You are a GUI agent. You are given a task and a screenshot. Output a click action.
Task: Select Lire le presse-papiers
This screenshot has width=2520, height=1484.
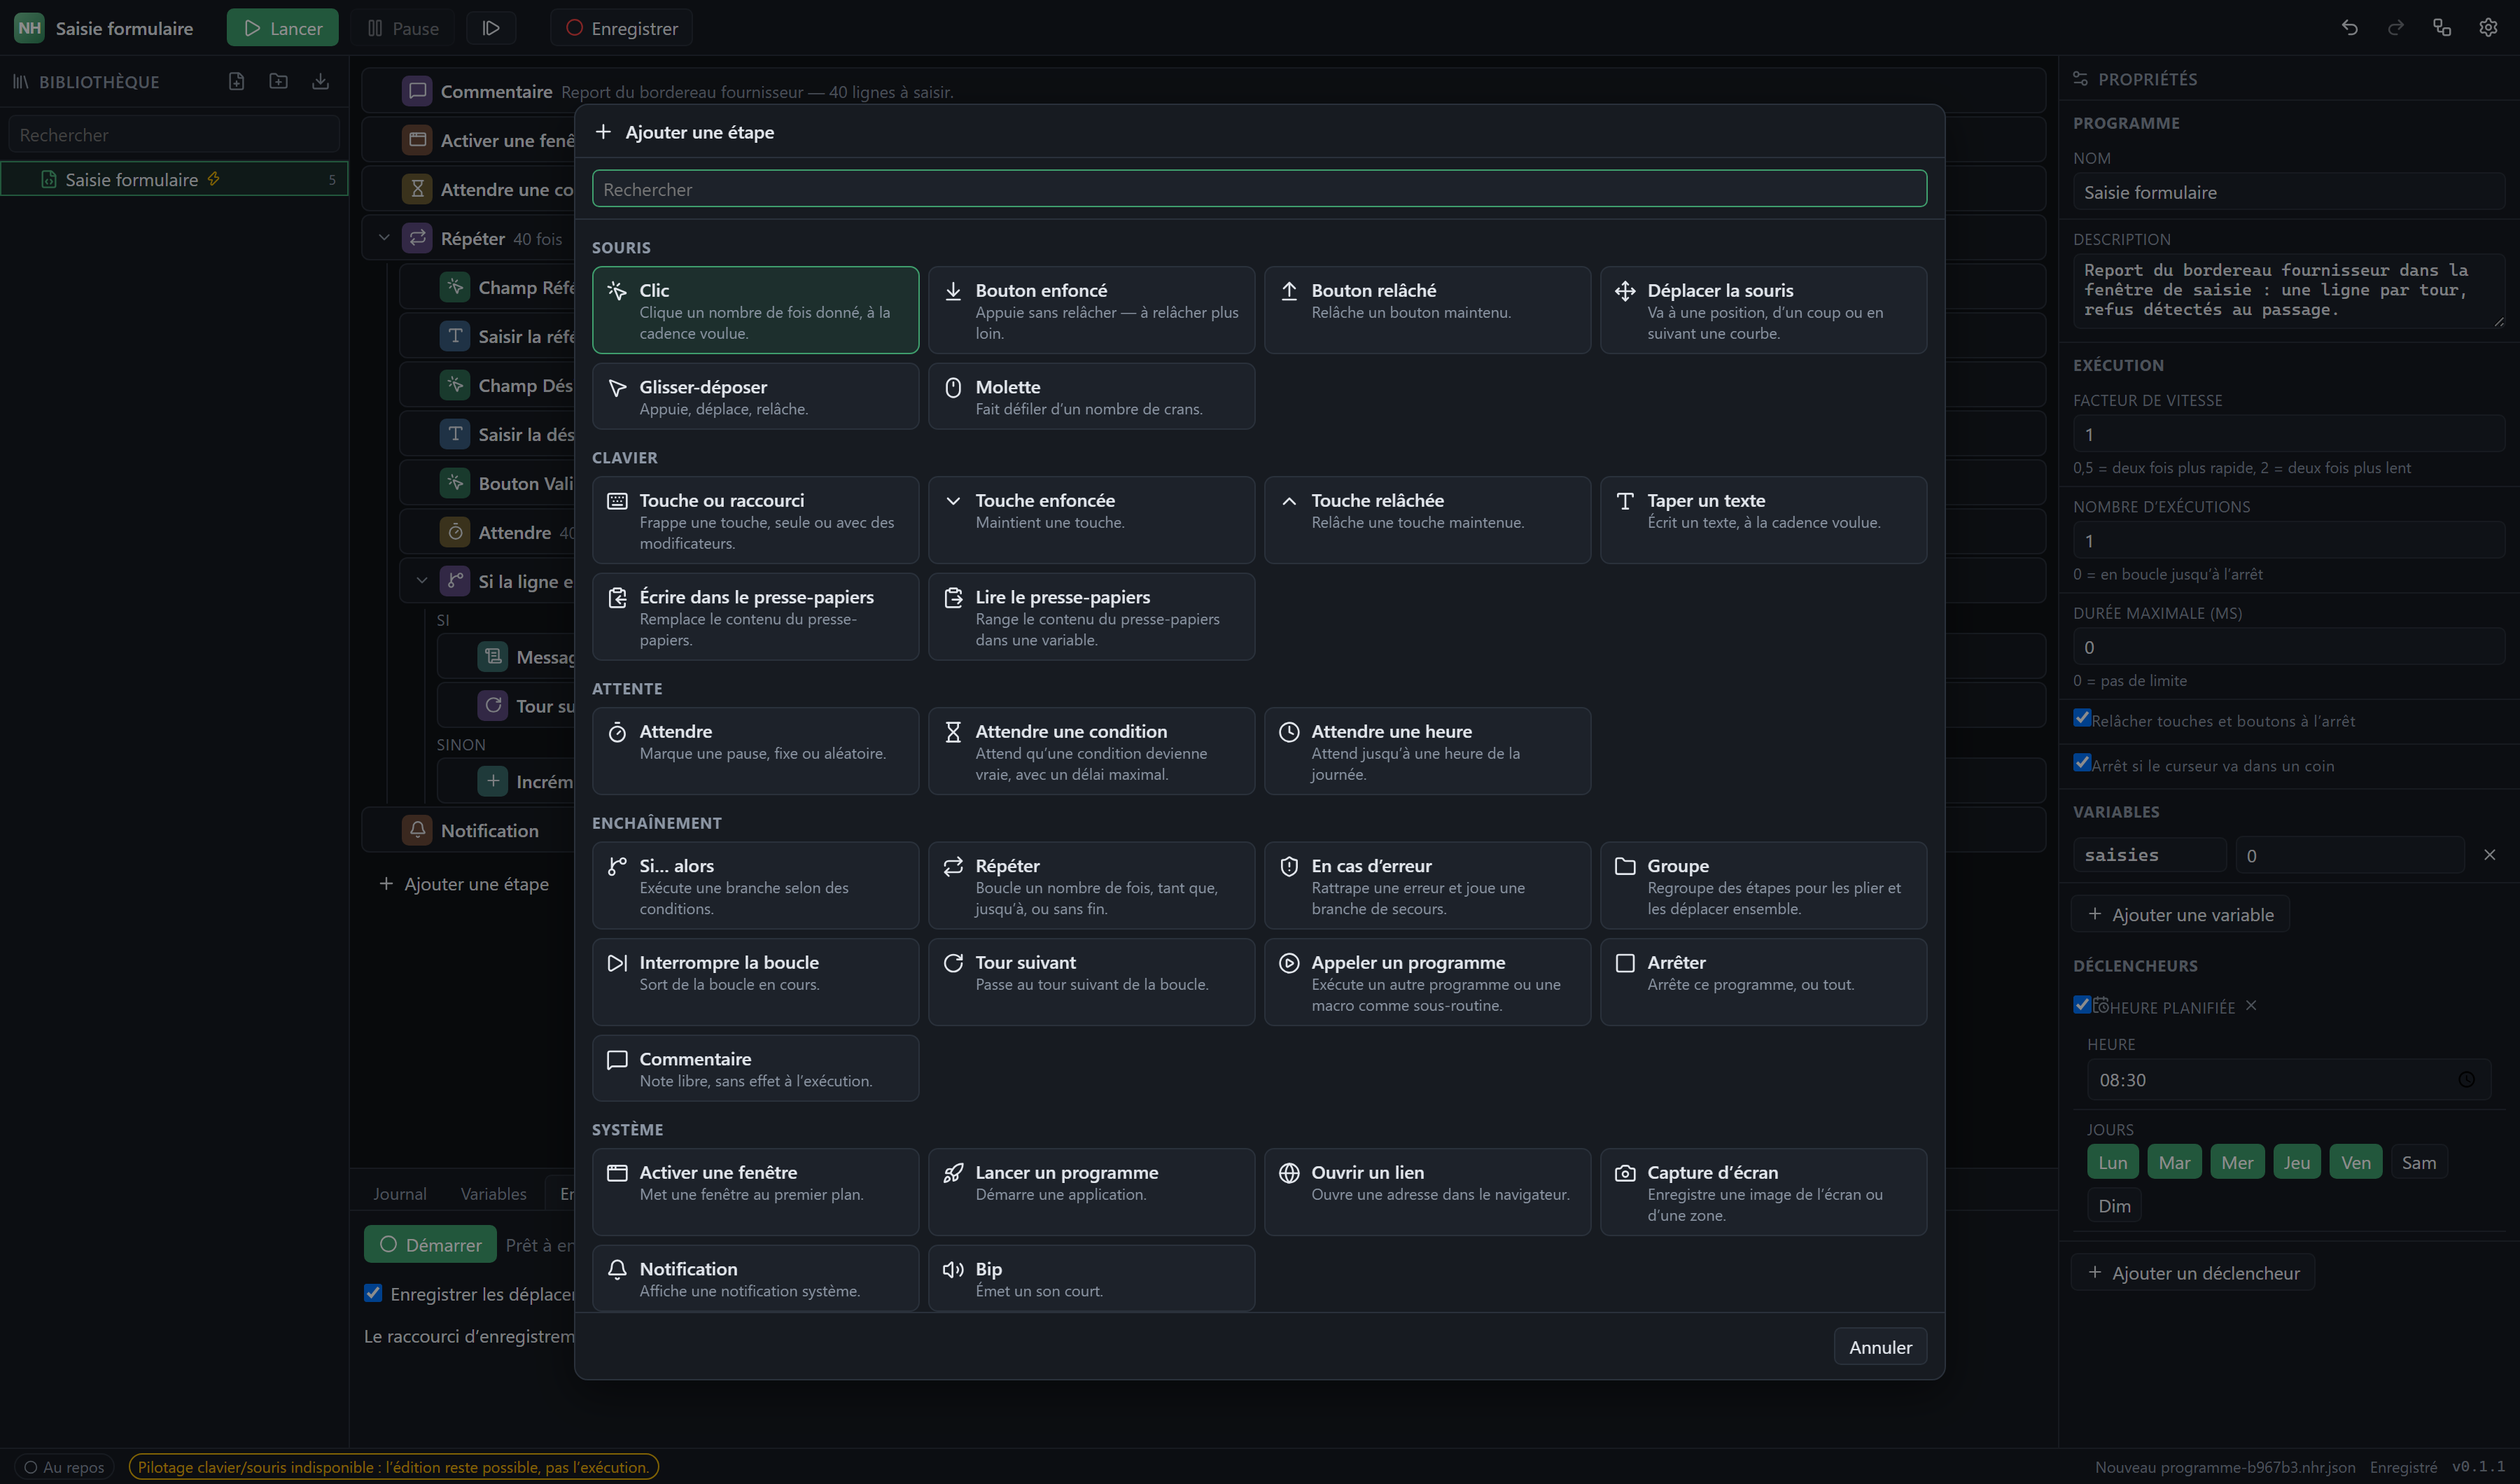pyautogui.click(x=1091, y=617)
